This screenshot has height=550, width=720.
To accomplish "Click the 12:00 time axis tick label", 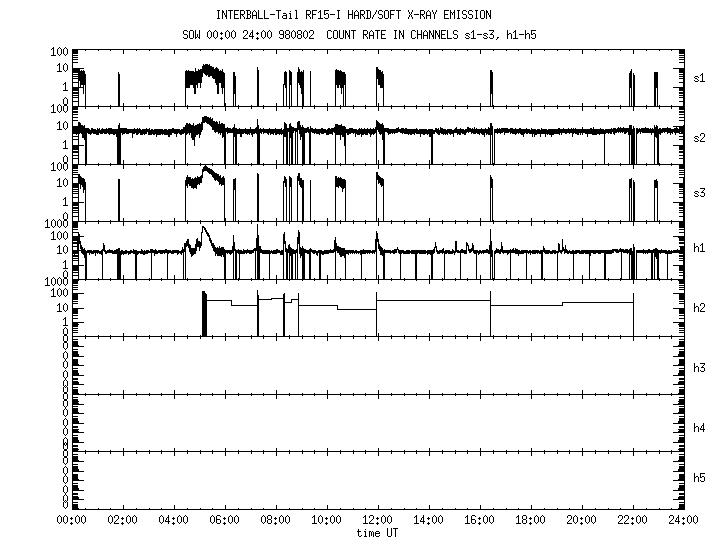I will [x=377, y=521].
